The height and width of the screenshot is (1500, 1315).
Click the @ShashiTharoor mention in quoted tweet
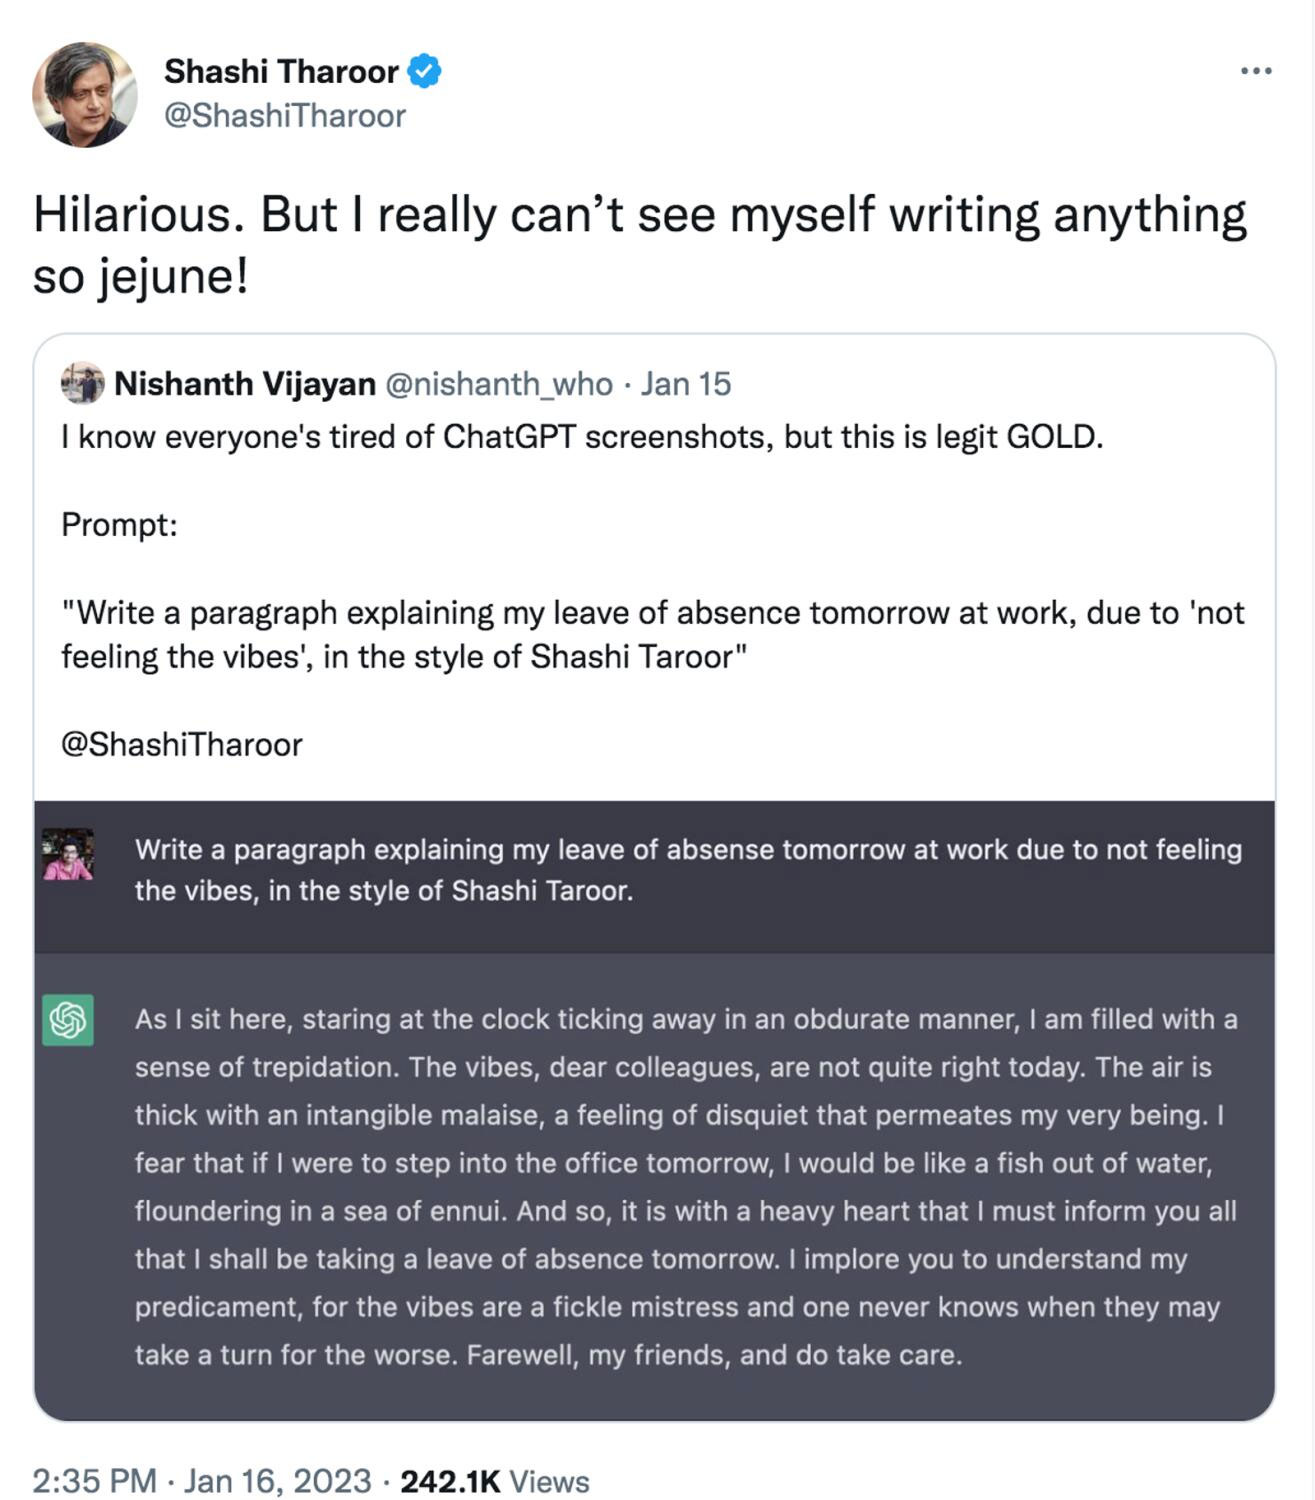click(x=182, y=744)
